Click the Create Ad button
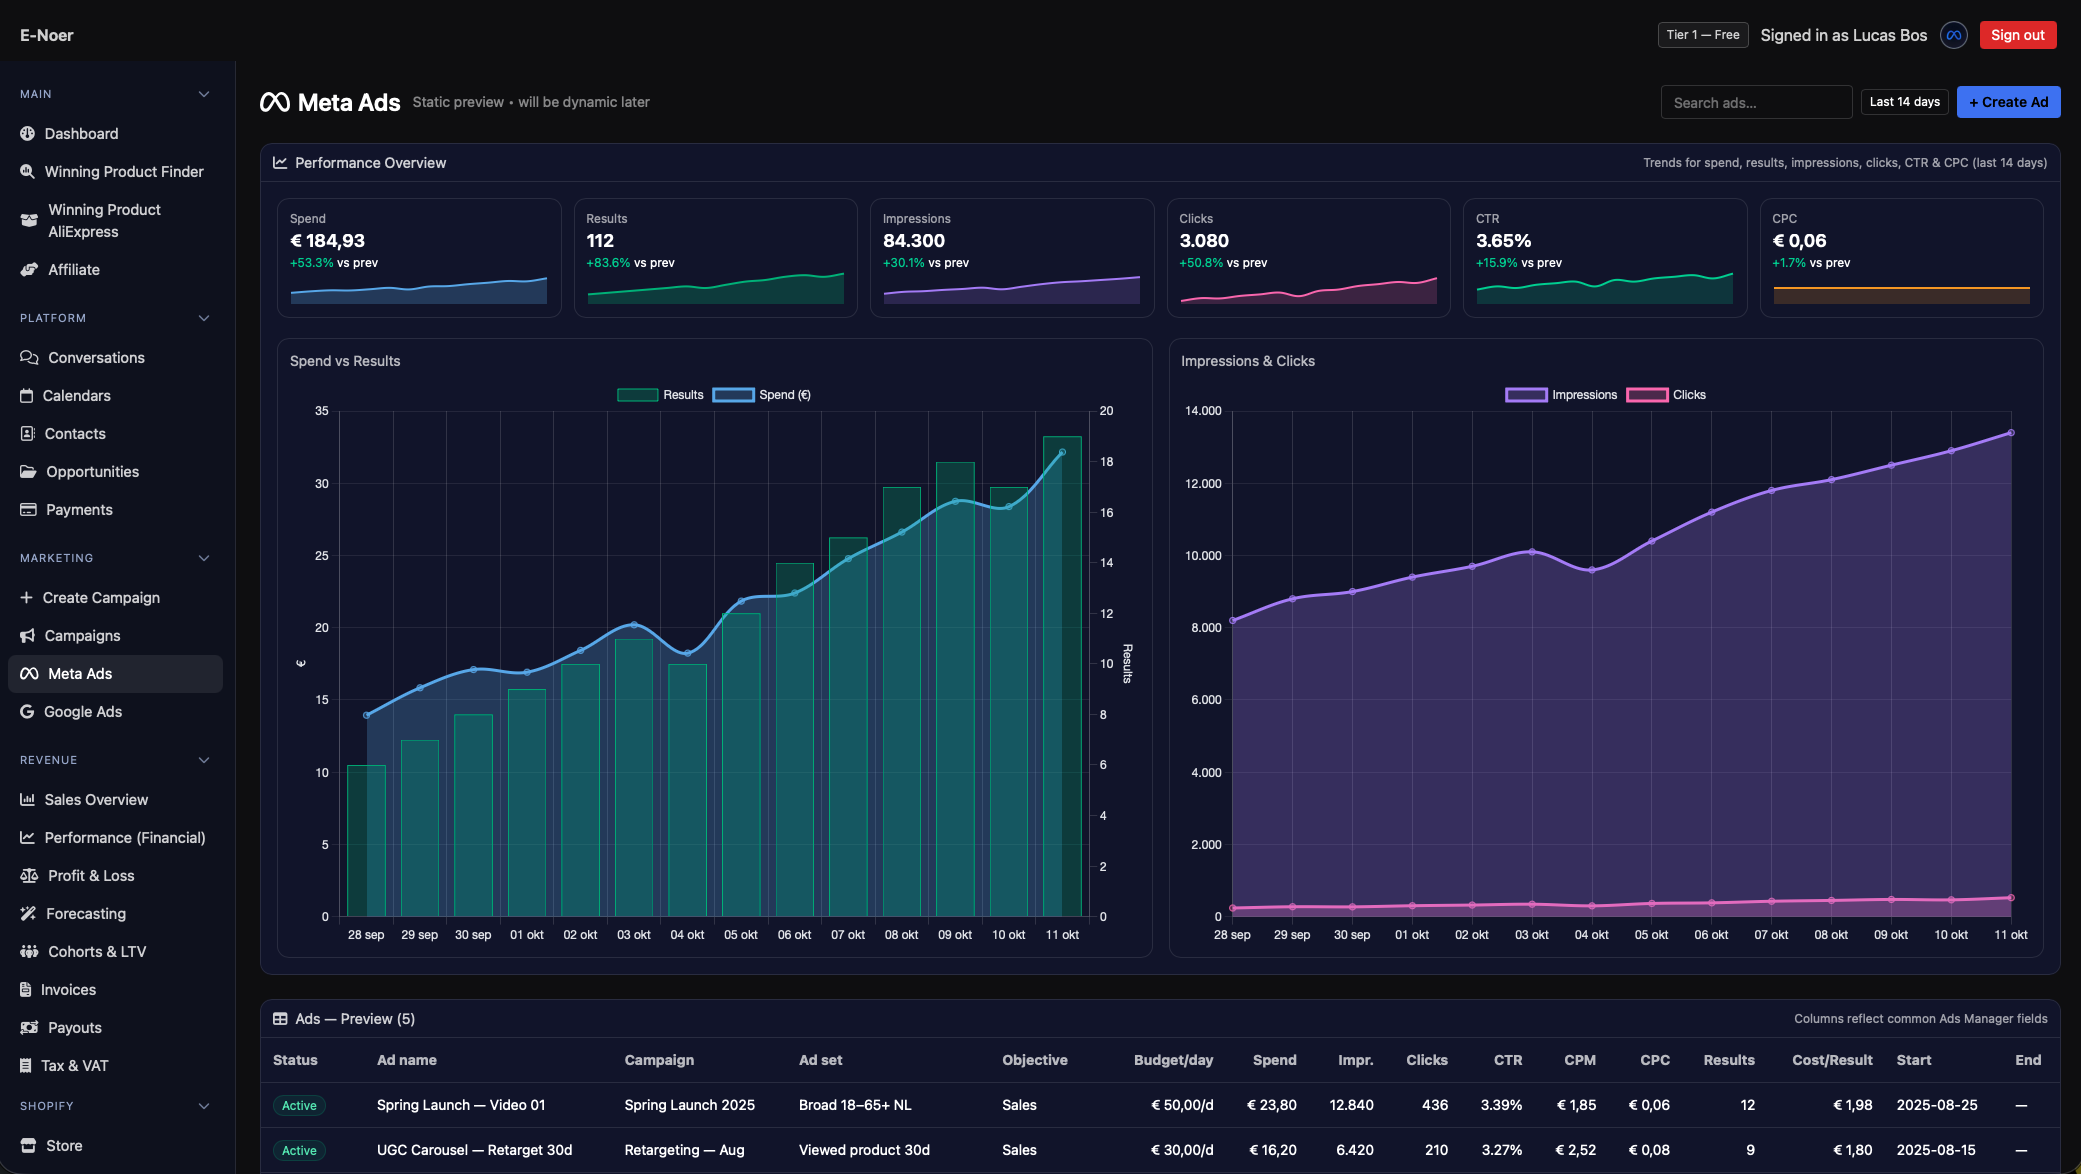The image size is (2081, 1174). 2008,102
